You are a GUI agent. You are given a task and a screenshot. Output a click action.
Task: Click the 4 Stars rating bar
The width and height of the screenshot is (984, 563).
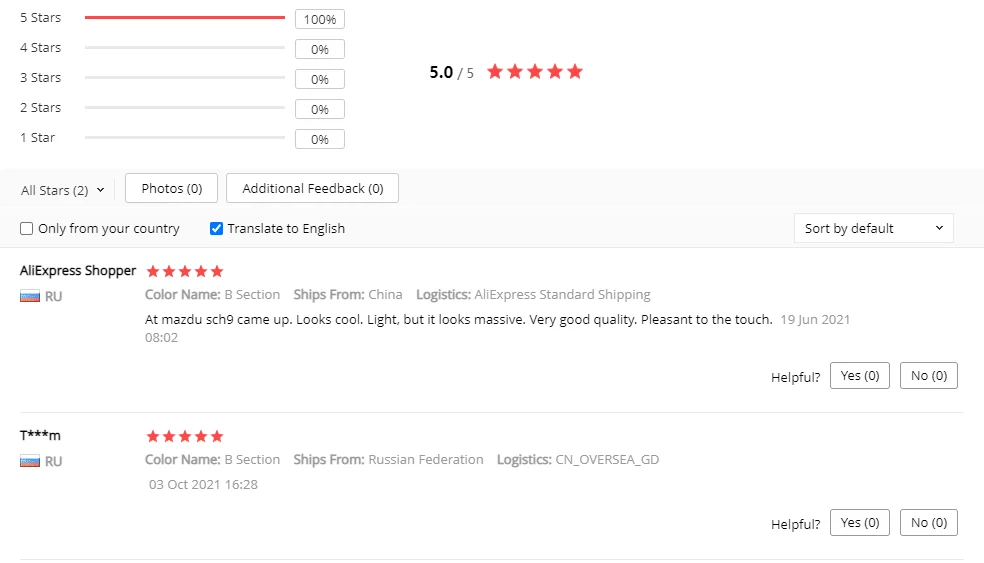185,48
